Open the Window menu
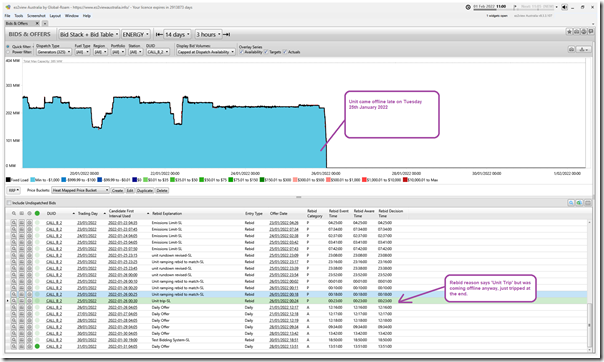Screen dimensions: 604x362 tap(72, 16)
